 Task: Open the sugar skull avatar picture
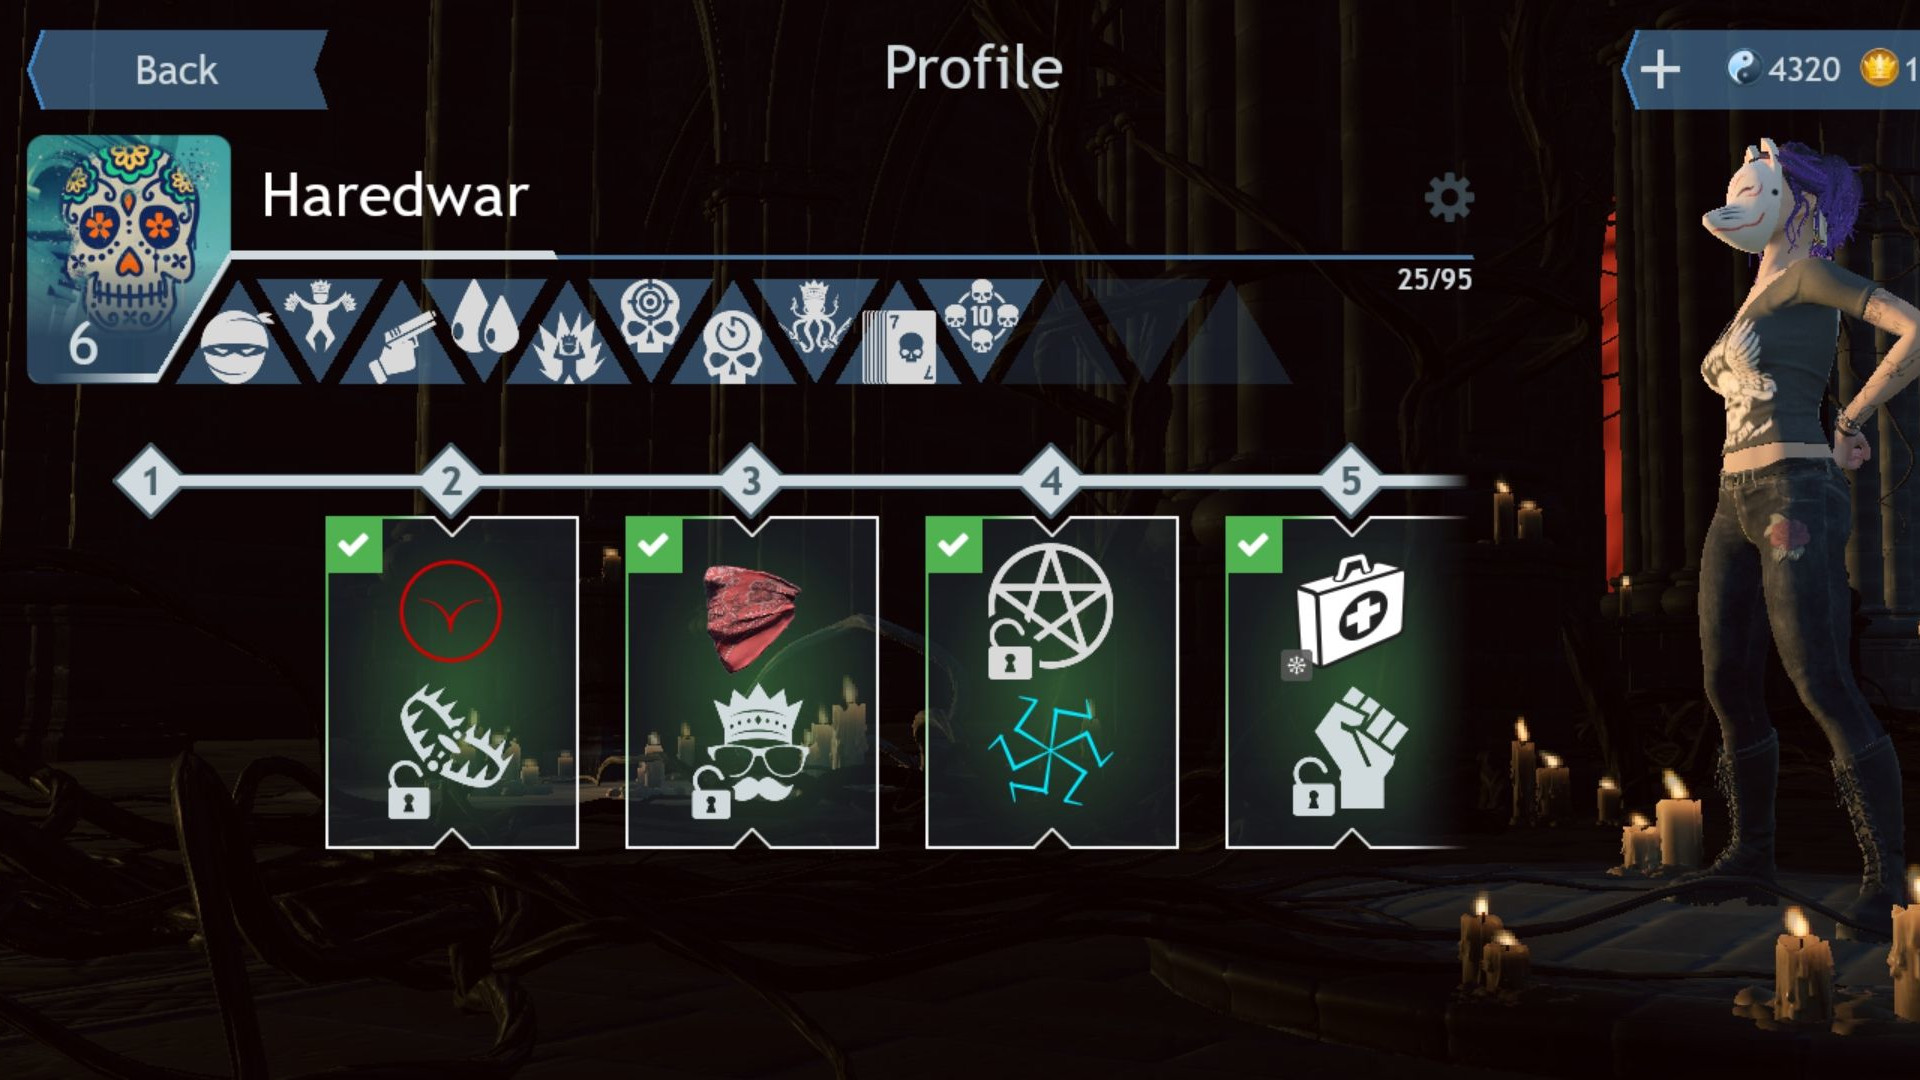[129, 259]
